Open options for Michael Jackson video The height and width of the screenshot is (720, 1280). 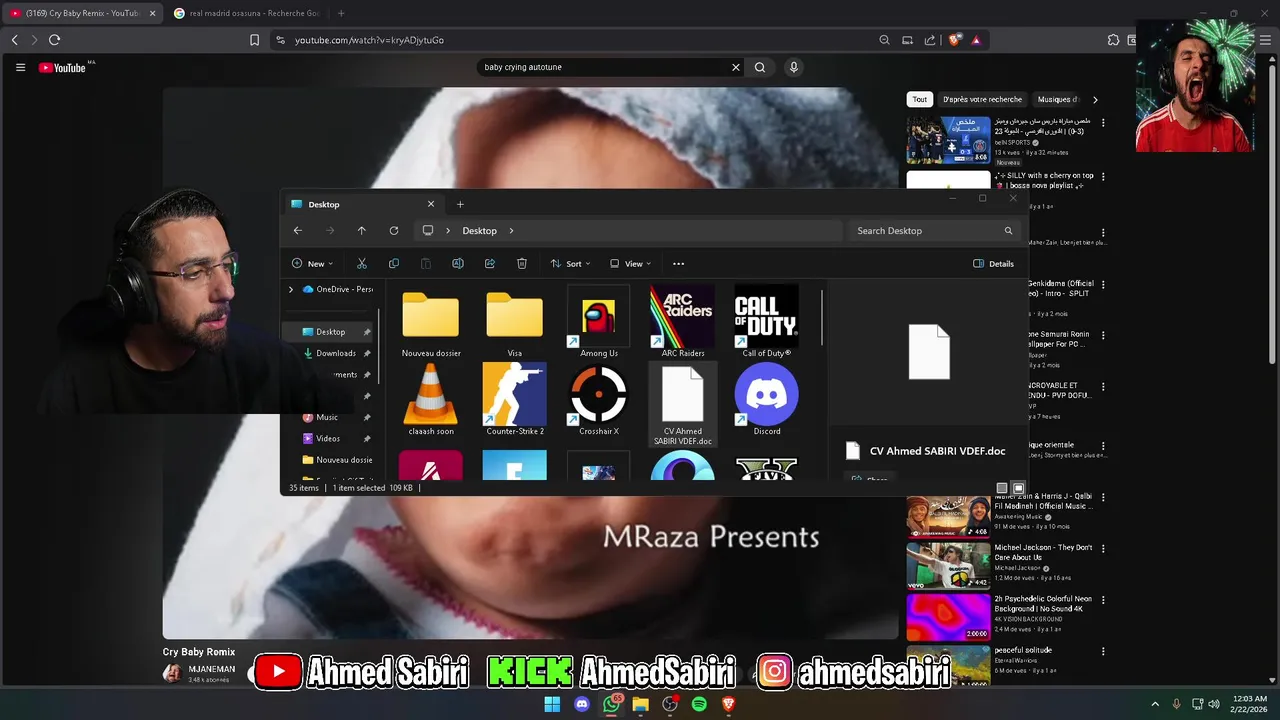[1103, 549]
